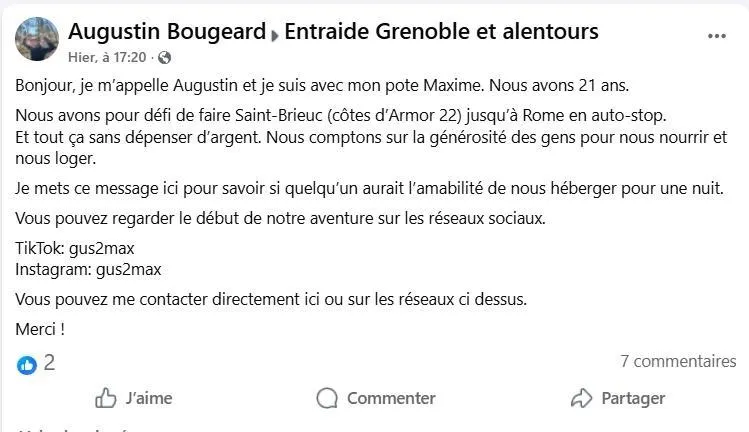Image resolution: width=749 pixels, height=432 pixels.
Task: Like the post with the J'aime label
Action: 149,398
